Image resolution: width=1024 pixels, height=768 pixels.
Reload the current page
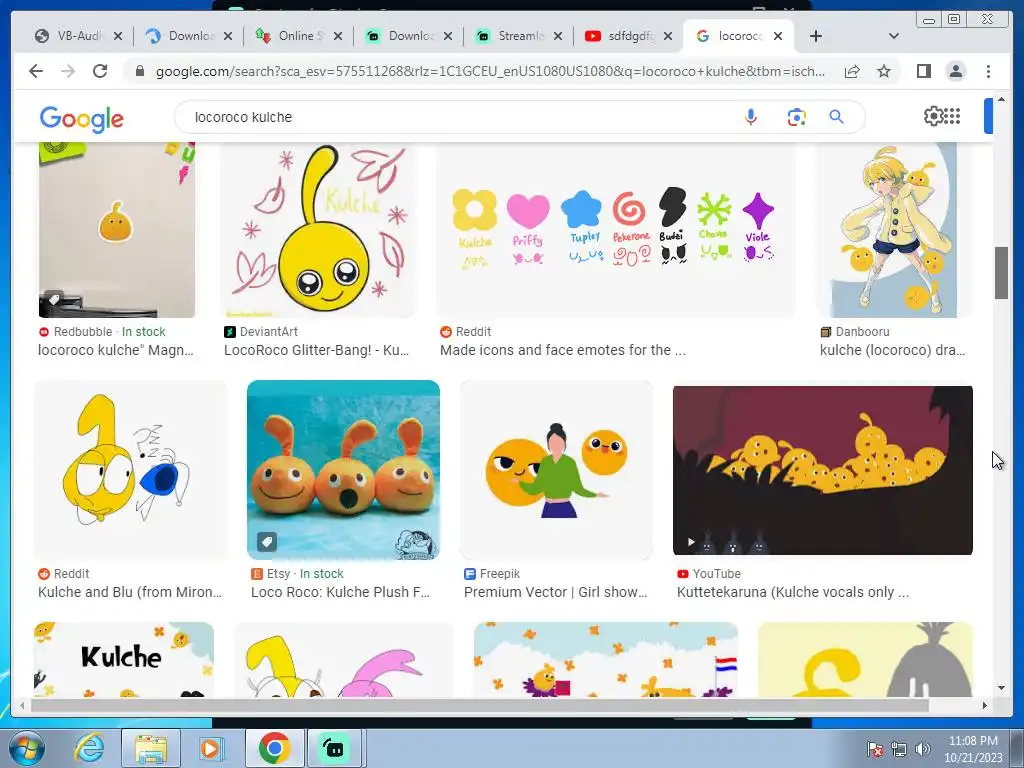coord(100,71)
